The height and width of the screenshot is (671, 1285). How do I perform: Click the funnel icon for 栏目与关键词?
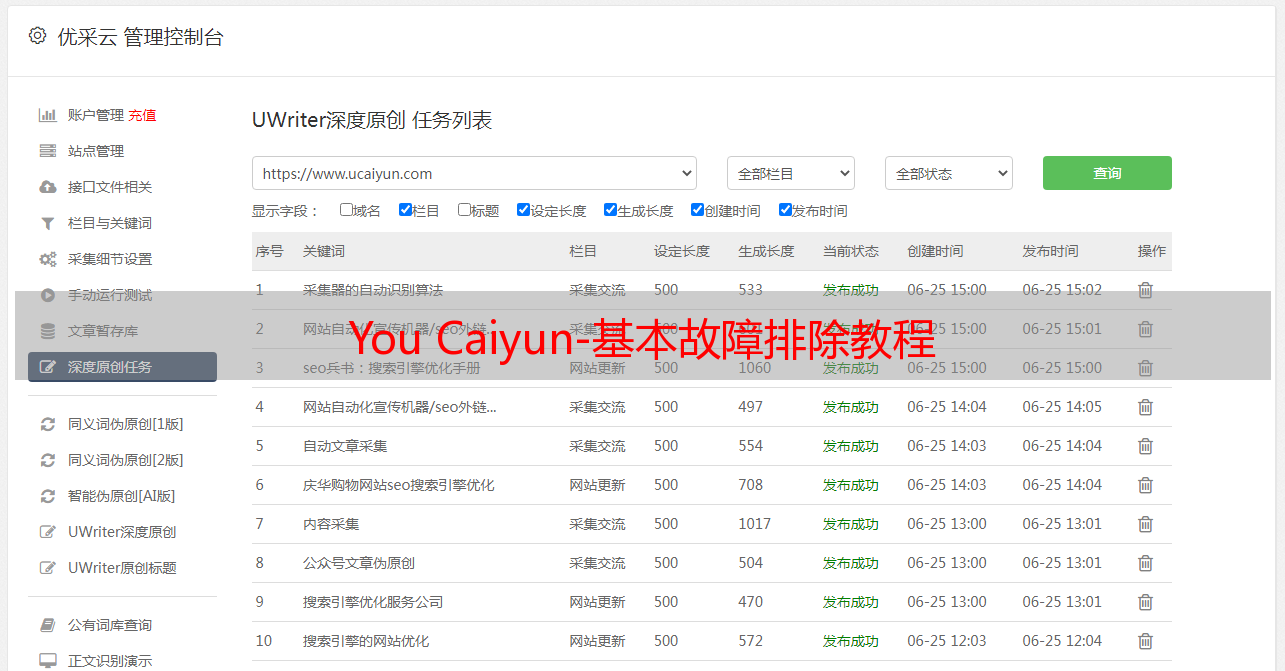[47, 223]
